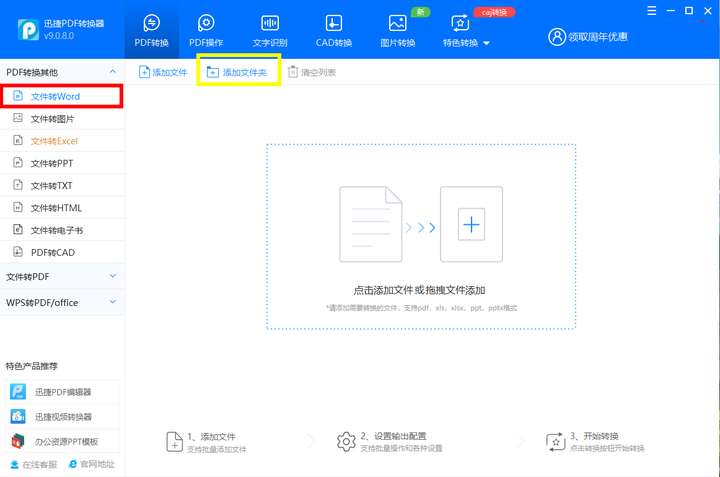720x477 pixels.
Task: Switch to the CAD转换 tab
Action: coord(334,30)
